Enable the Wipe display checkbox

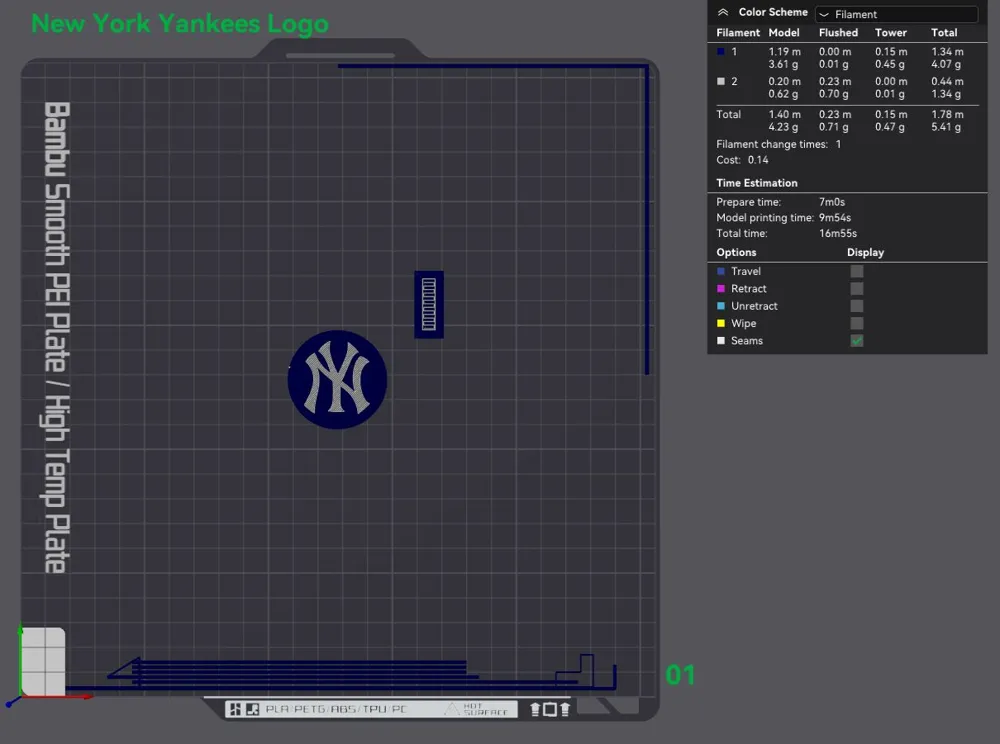point(857,323)
